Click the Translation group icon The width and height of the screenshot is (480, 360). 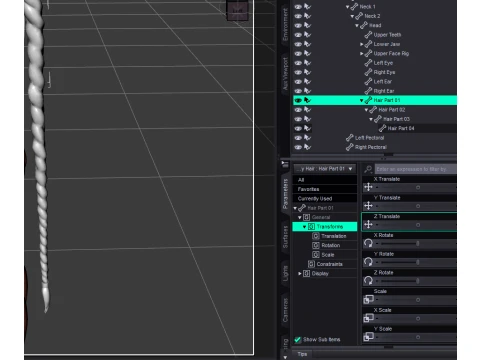pyautogui.click(x=316, y=236)
